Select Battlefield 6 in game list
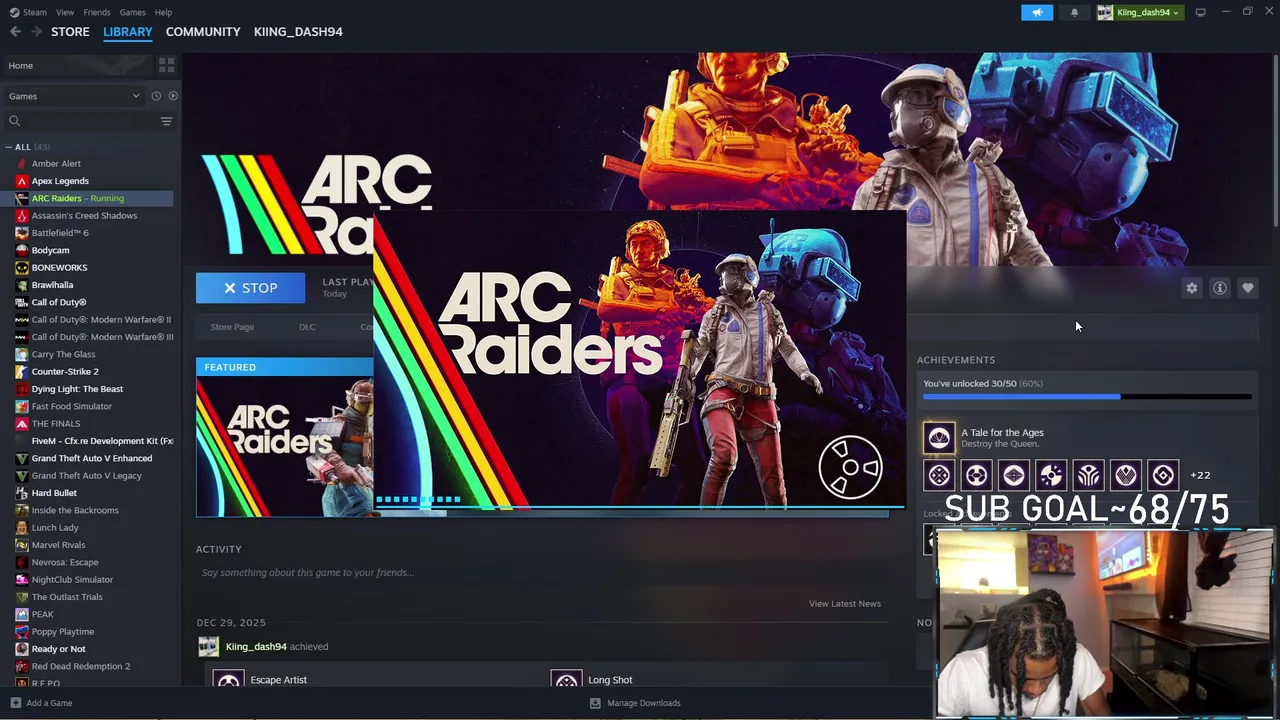 point(60,233)
